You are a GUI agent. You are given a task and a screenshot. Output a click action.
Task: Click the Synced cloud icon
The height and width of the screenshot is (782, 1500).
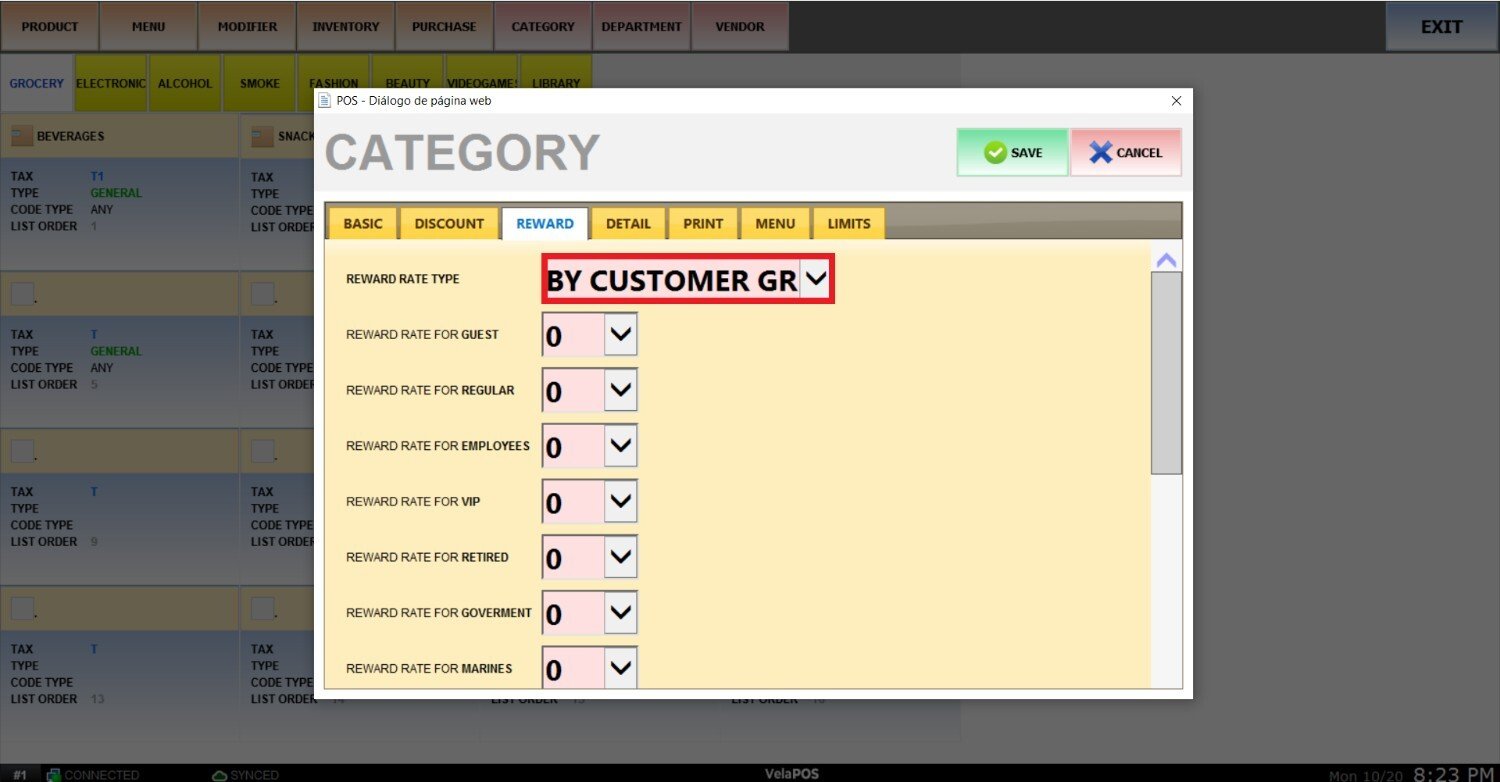(220, 775)
